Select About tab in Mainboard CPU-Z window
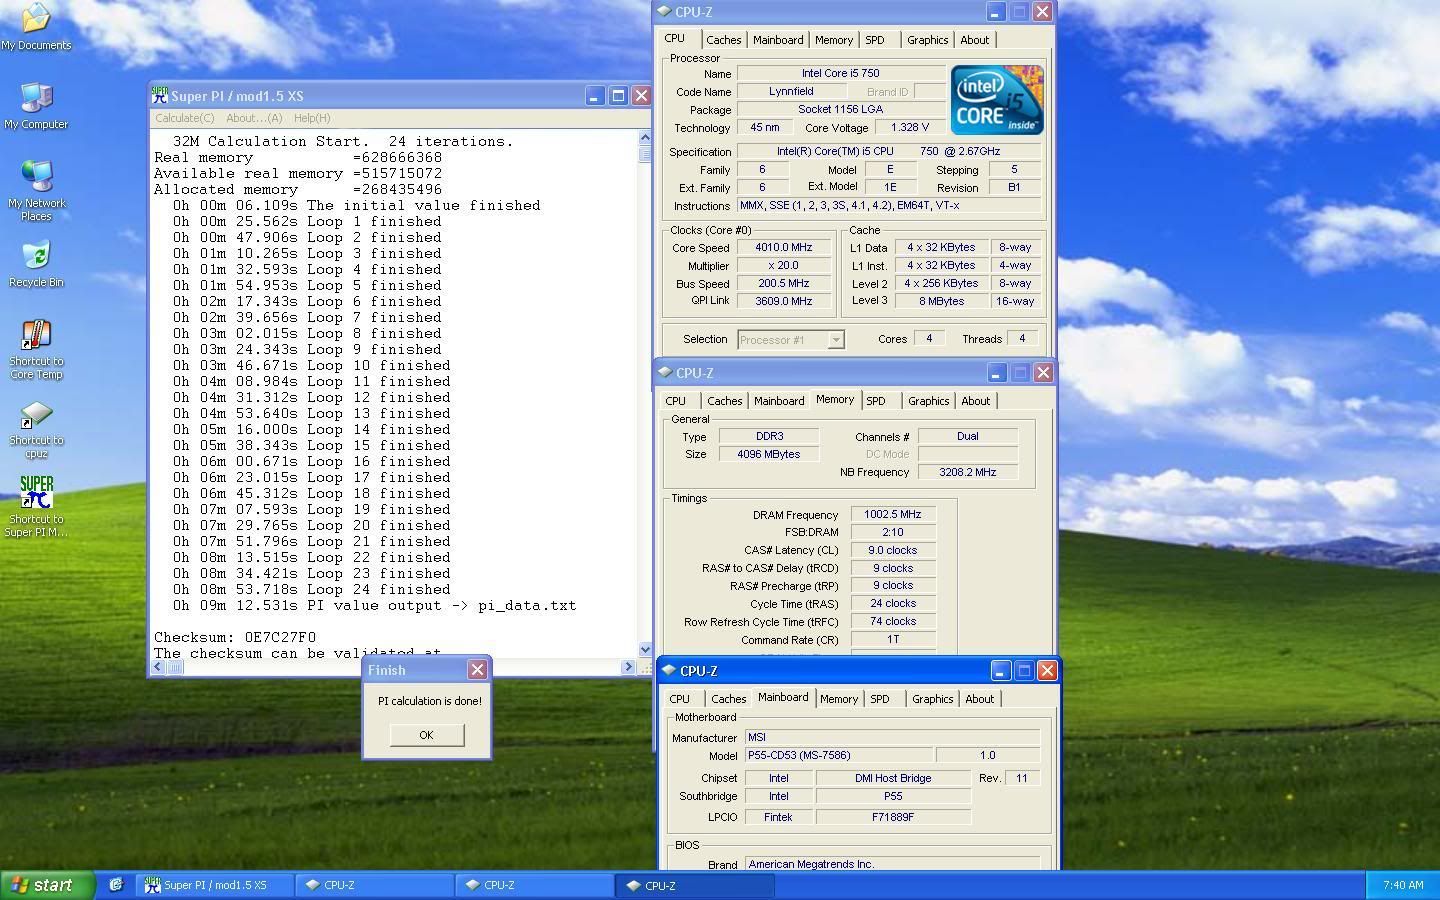The image size is (1440, 900). tap(980, 699)
